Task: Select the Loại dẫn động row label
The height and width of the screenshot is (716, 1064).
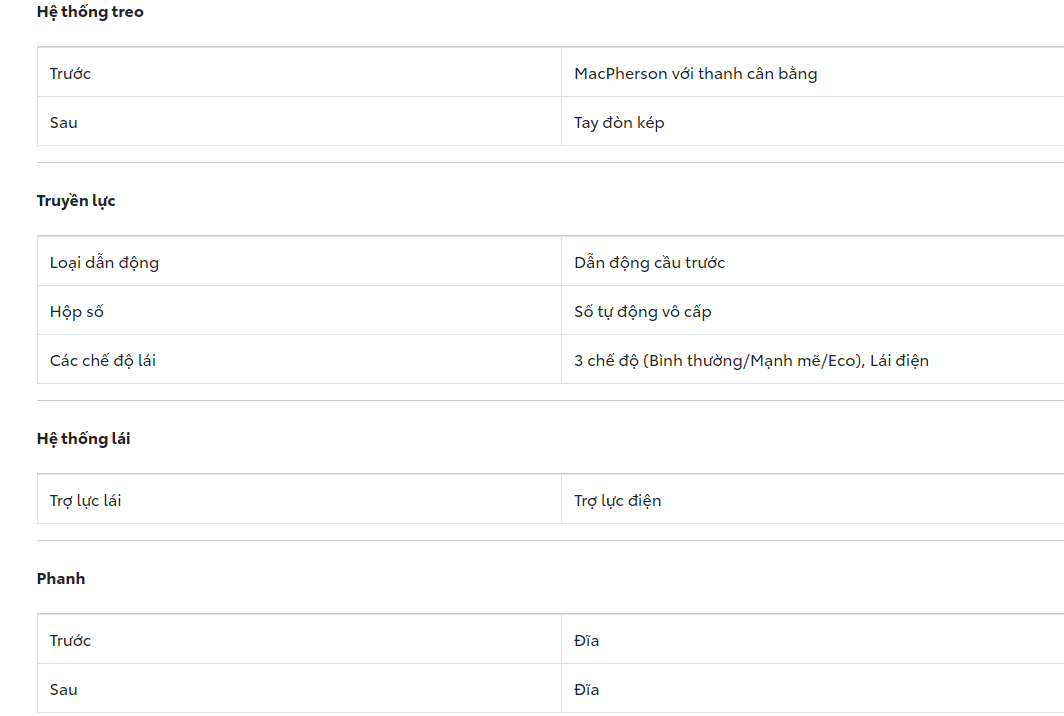Action: (x=104, y=262)
